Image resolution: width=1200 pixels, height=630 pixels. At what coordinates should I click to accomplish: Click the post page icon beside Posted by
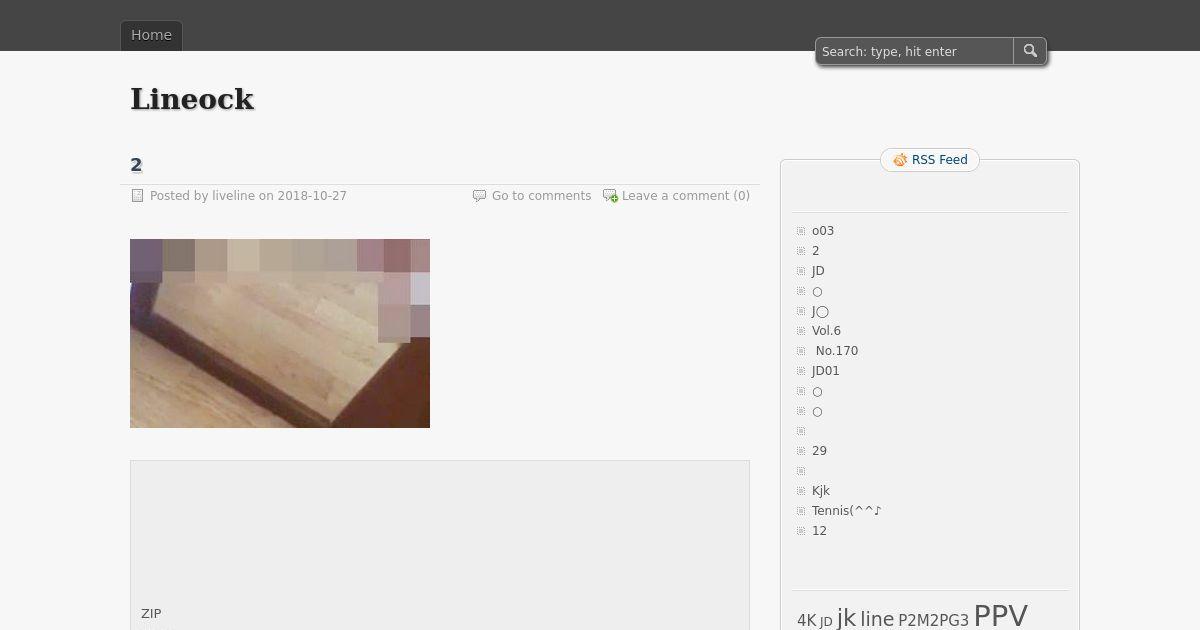click(138, 196)
